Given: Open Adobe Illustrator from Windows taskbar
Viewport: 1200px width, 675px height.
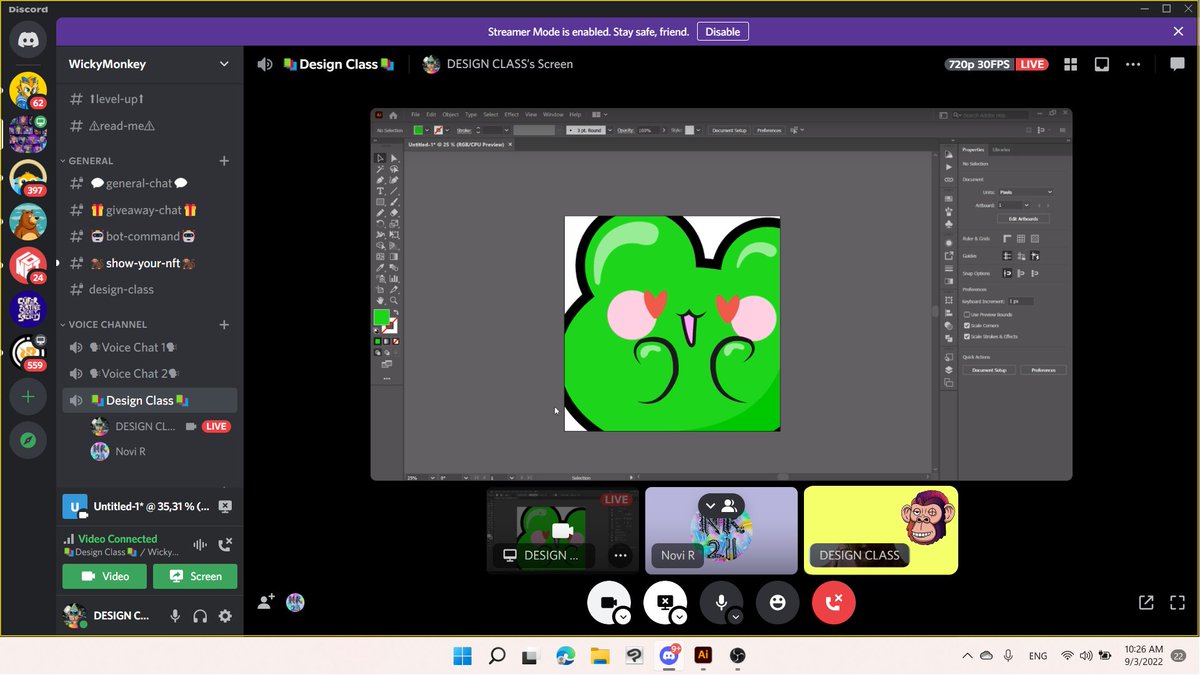Looking at the screenshot, I should pos(703,655).
